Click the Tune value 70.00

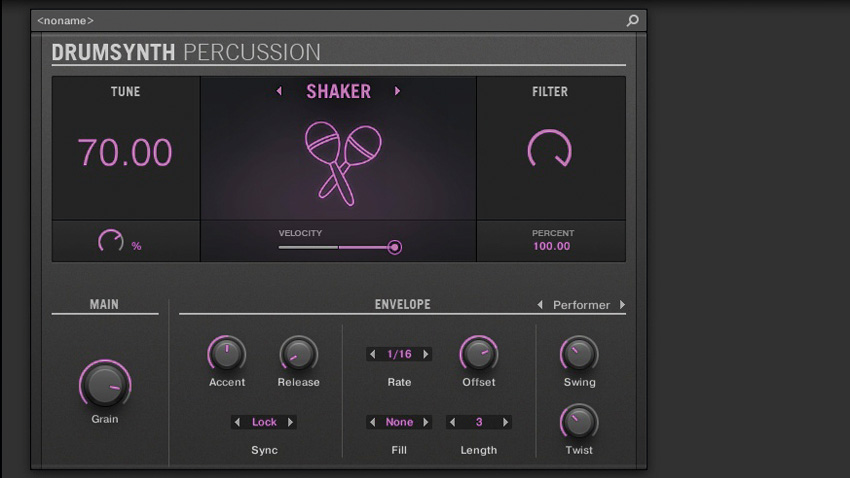pyautogui.click(x=125, y=152)
